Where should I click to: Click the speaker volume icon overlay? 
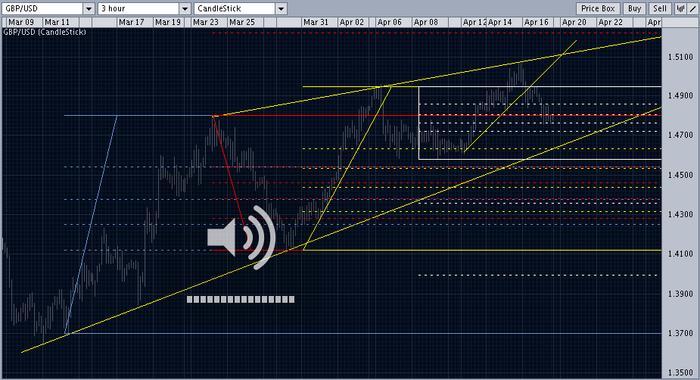[x=241, y=237]
